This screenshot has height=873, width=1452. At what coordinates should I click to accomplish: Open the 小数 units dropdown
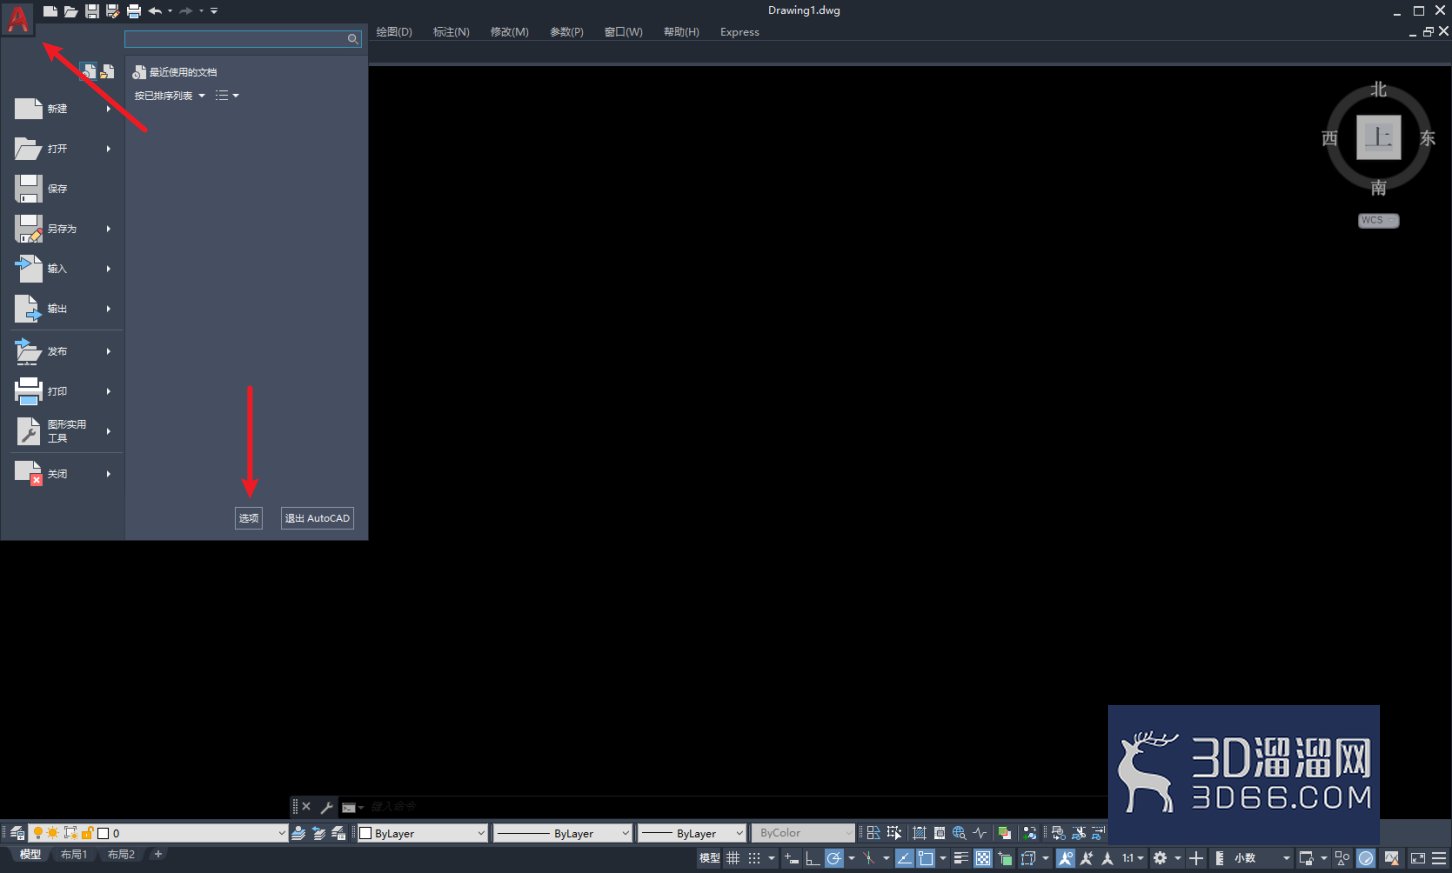tap(1262, 858)
